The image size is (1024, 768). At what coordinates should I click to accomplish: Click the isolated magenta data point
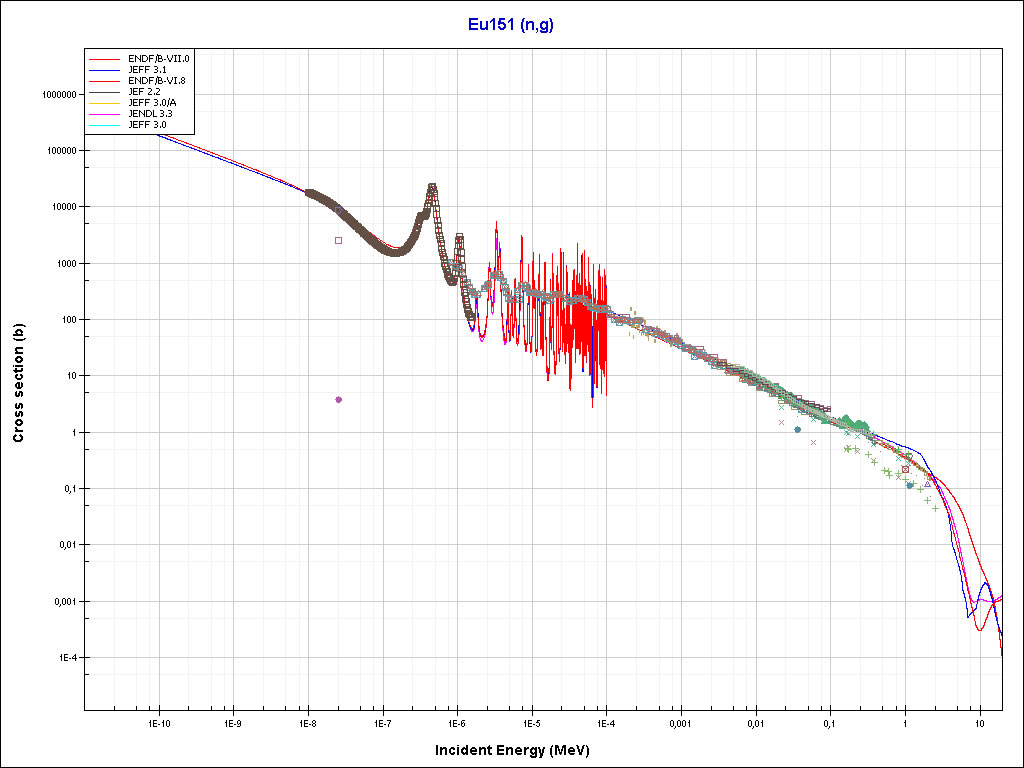(339, 399)
